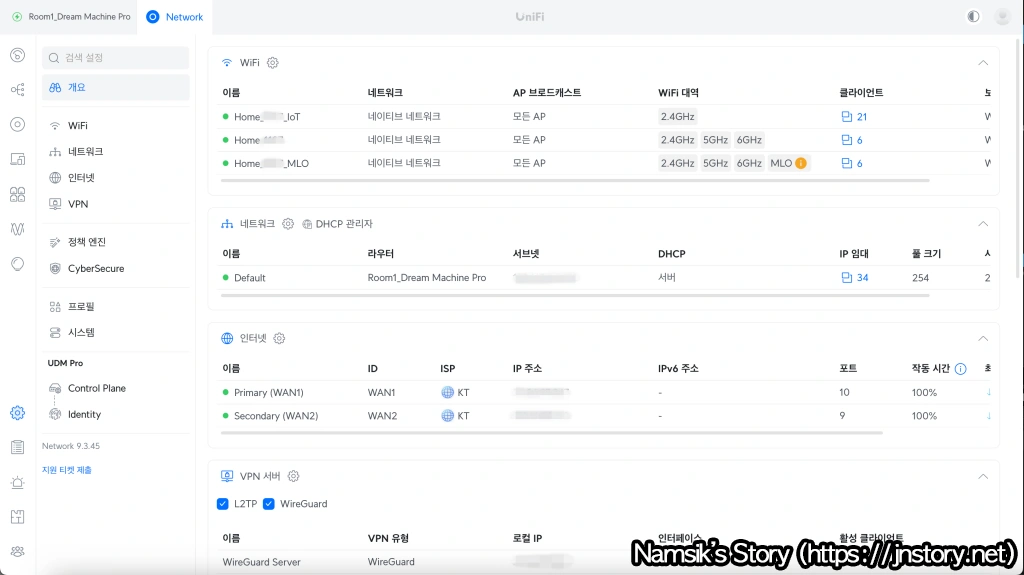Collapse the 네트워크 section chevron
The width and height of the screenshot is (1024, 575).
point(982,224)
